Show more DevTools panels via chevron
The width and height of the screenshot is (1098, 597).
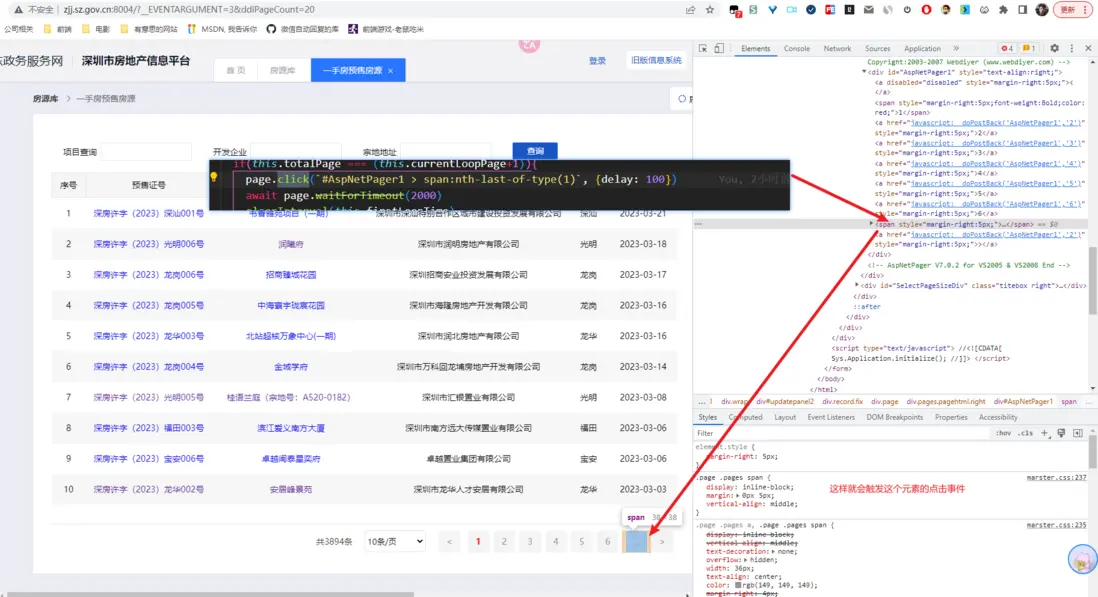(956, 48)
